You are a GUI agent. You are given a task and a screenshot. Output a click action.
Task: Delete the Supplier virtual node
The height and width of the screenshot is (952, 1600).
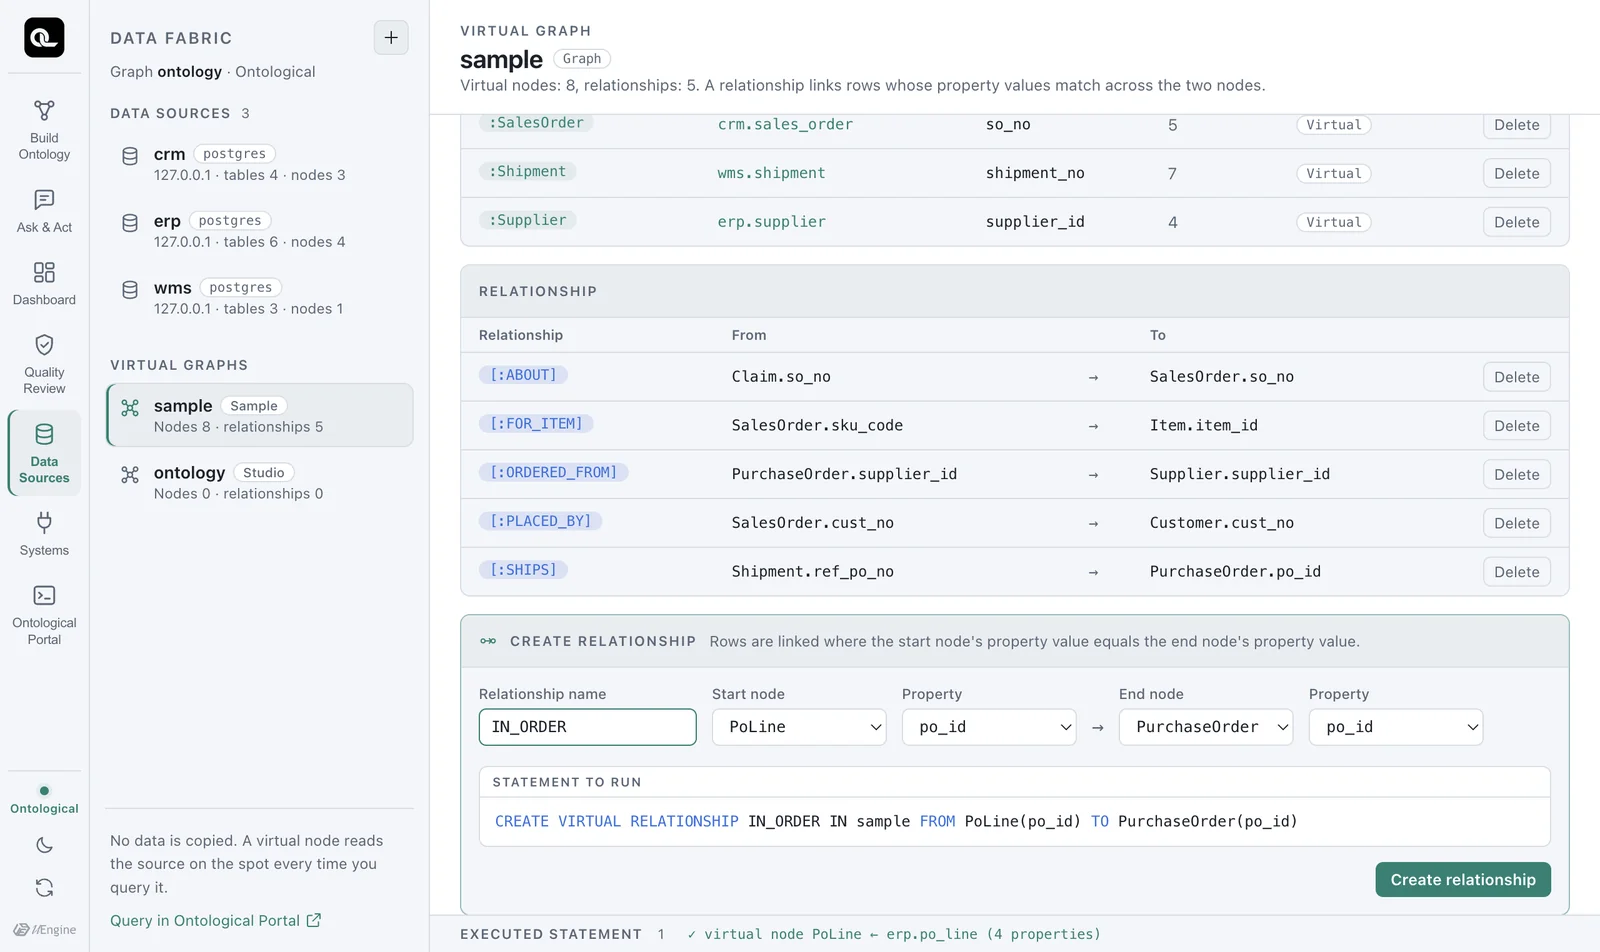(x=1516, y=222)
